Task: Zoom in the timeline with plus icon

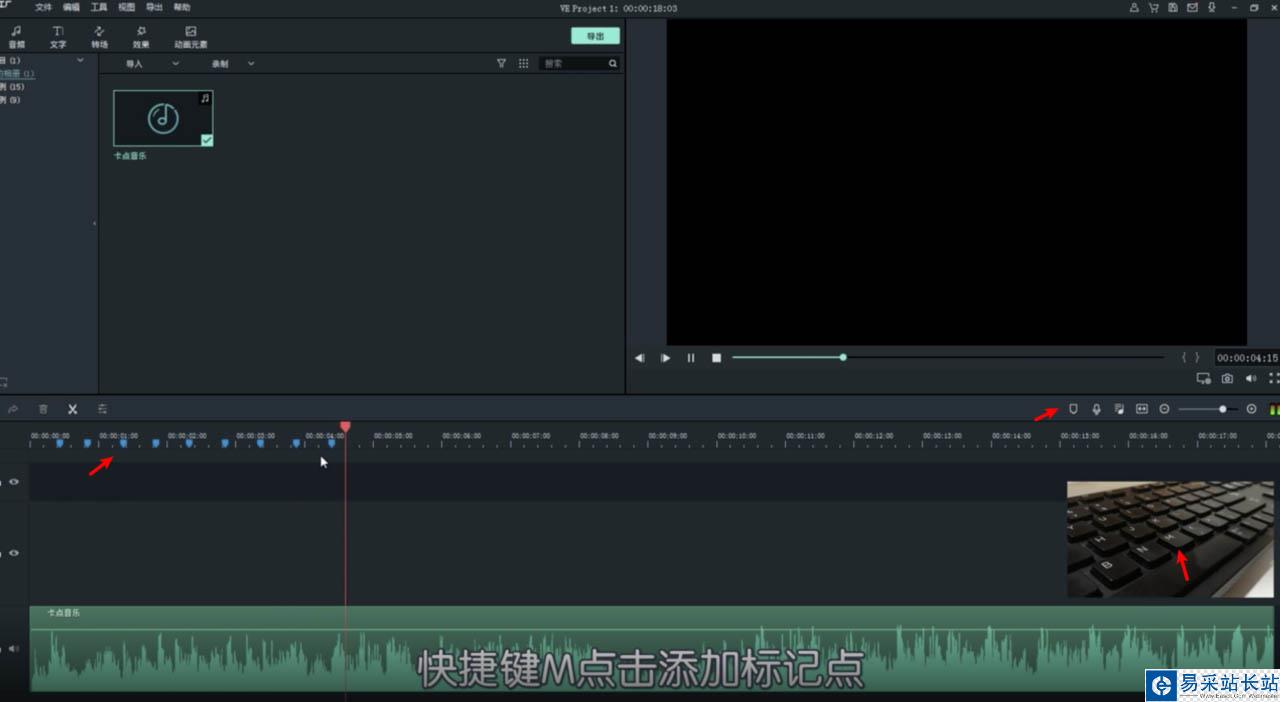Action: tap(1251, 409)
